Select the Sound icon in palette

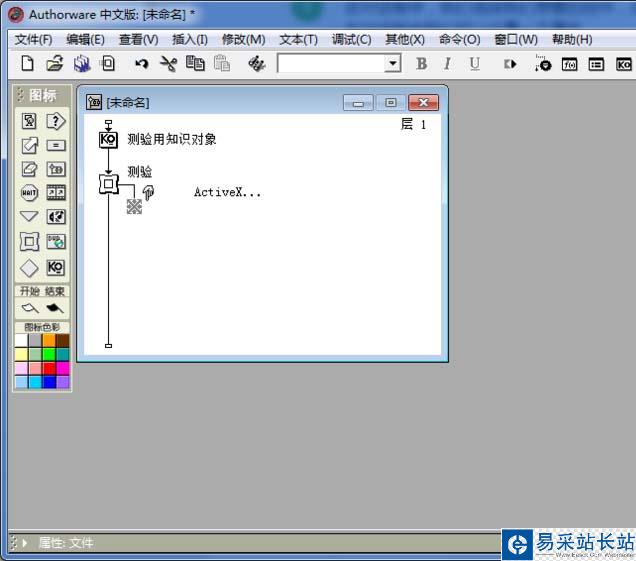point(56,217)
